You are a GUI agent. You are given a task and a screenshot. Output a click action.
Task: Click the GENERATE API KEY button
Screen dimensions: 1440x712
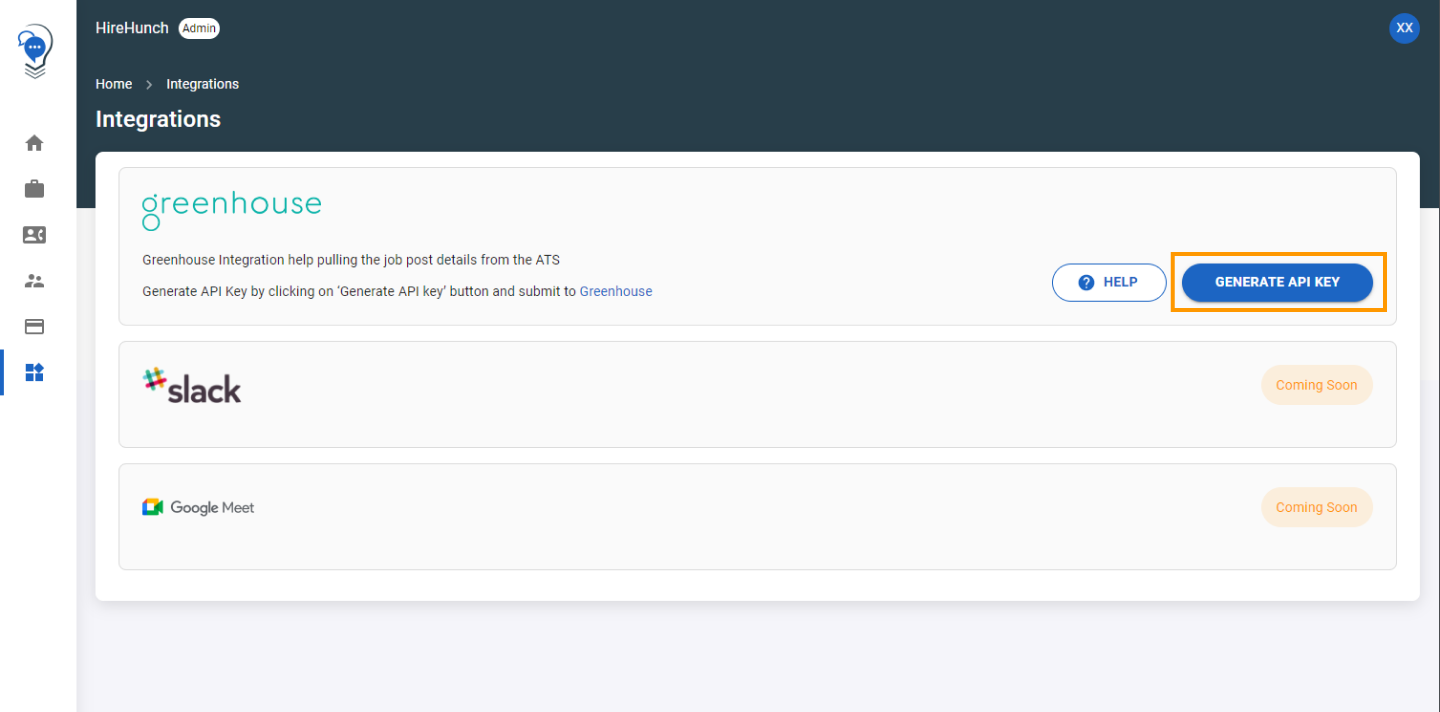(x=1277, y=282)
